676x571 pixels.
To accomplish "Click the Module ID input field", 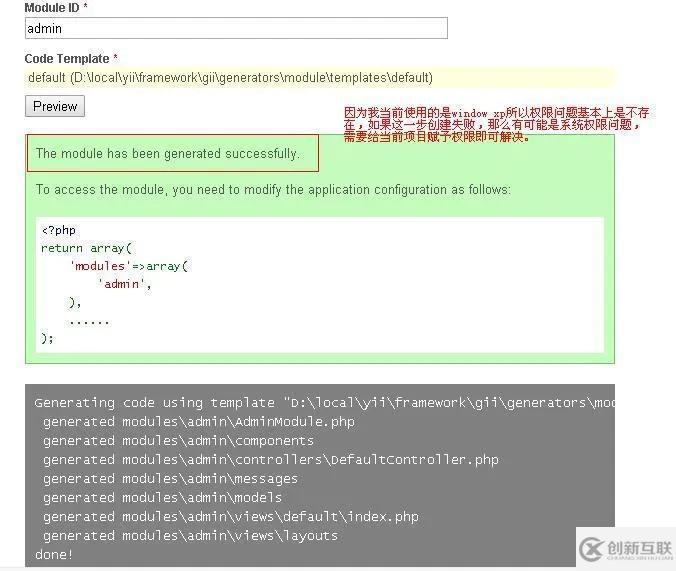I will point(236,28).
